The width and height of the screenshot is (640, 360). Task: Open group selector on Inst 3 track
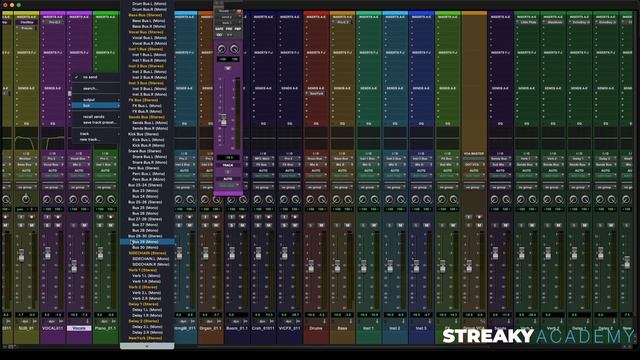click(421, 187)
